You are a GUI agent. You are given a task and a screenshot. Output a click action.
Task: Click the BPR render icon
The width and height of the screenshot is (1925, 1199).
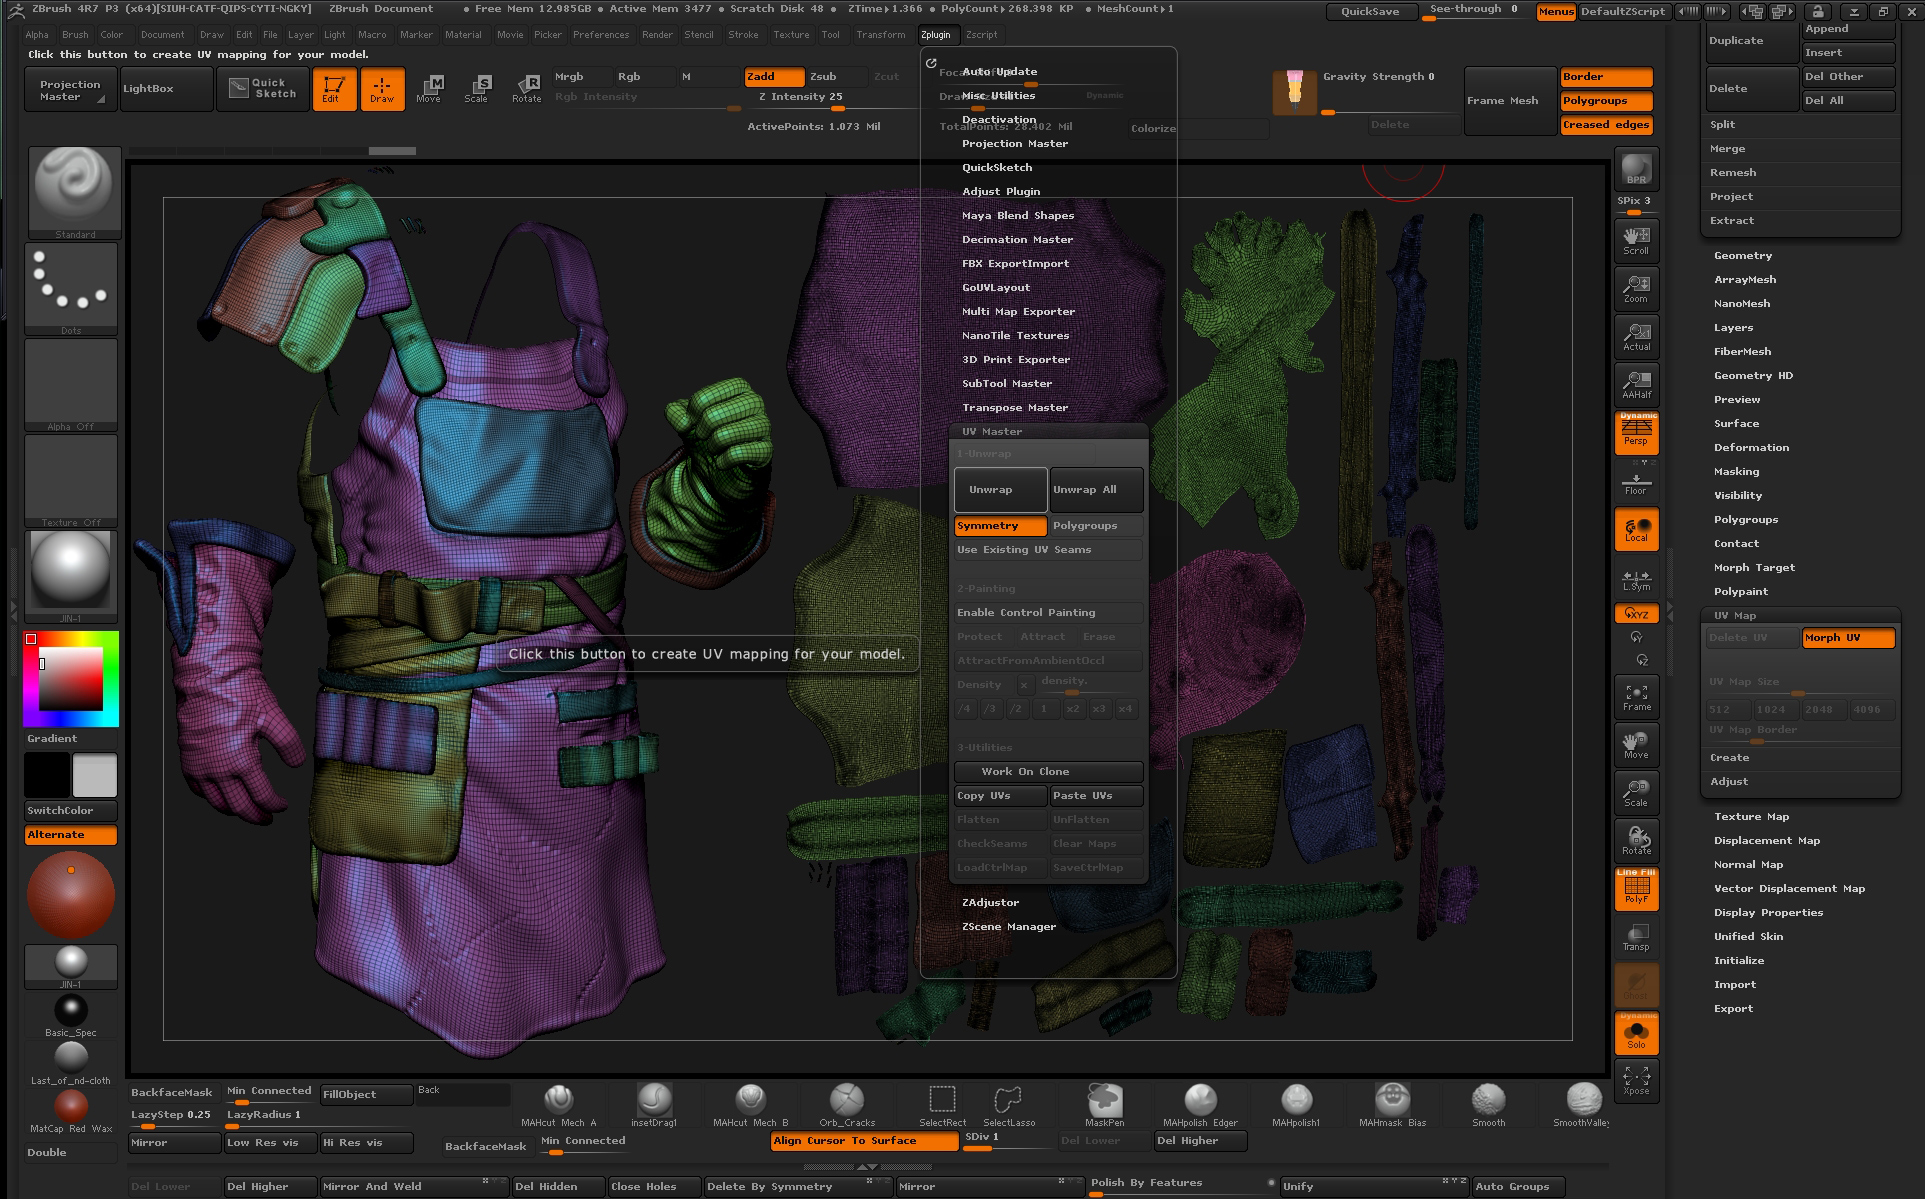pos(1636,170)
